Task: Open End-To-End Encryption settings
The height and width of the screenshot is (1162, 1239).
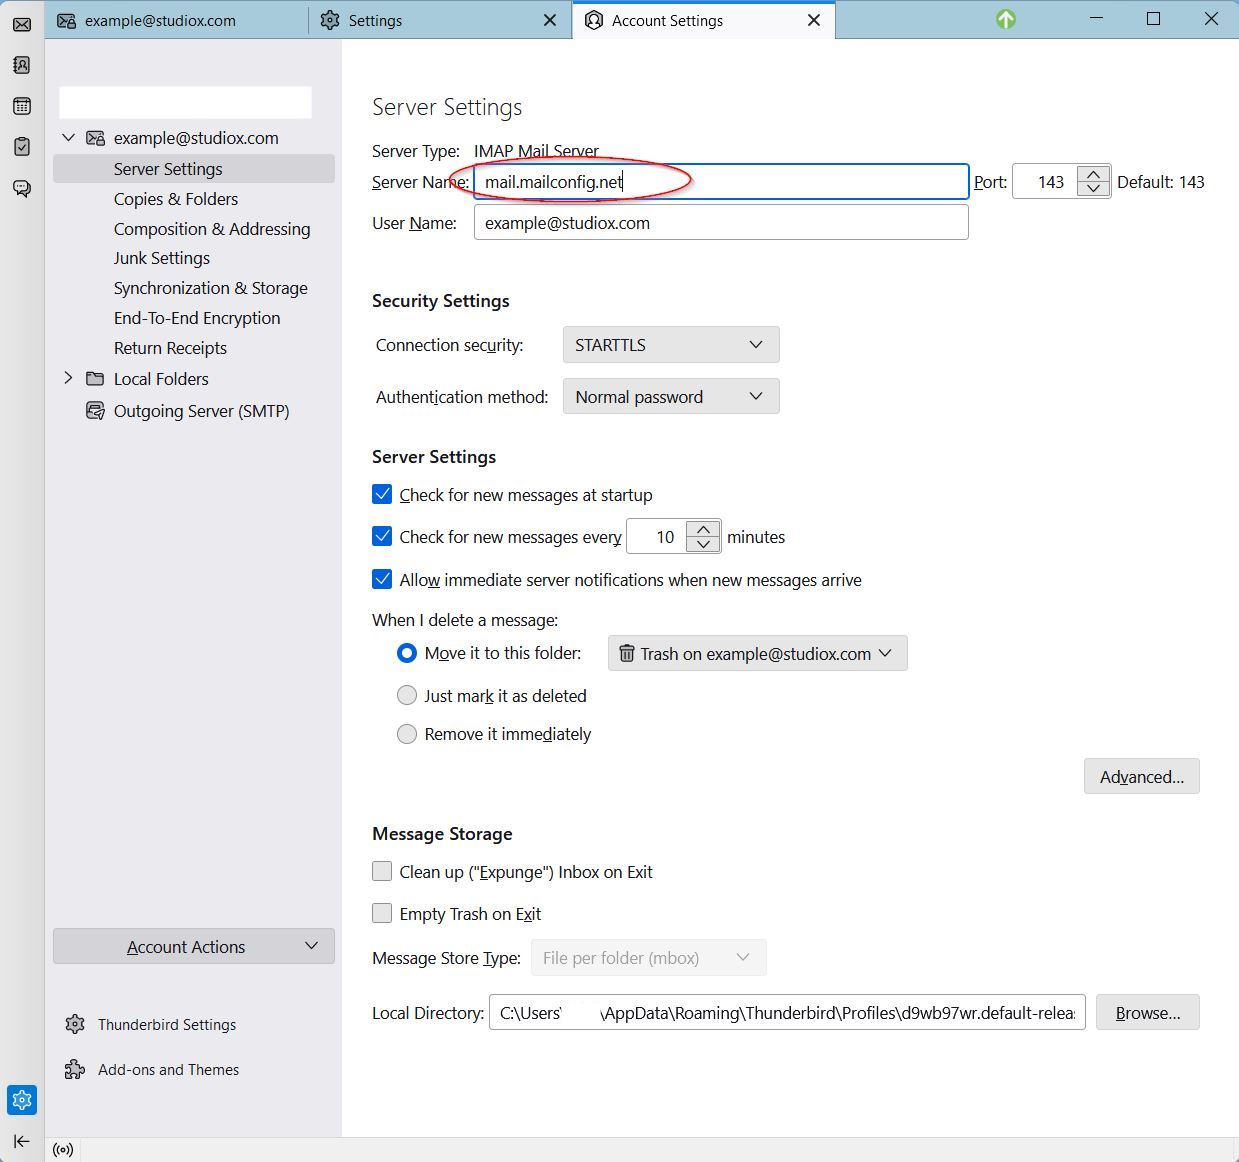Action: (x=197, y=318)
